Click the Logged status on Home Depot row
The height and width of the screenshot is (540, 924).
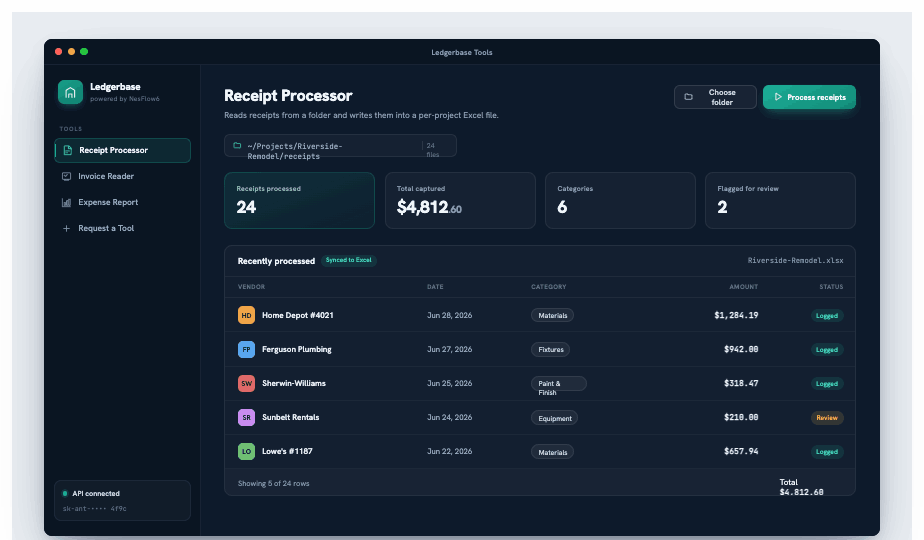click(827, 315)
